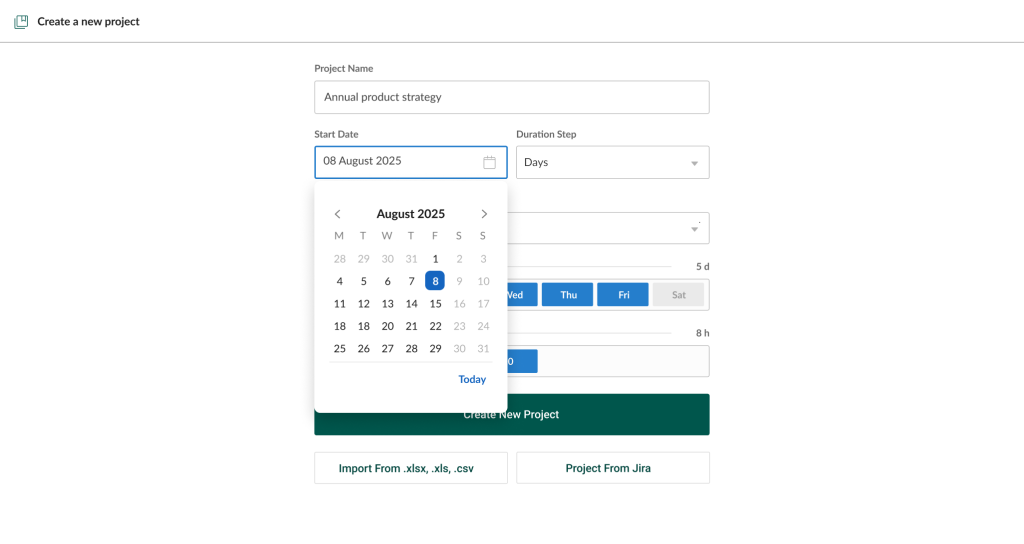Viewport: 1024px width, 544px height.
Task: Go to previous month in date picker
Action: tap(338, 214)
